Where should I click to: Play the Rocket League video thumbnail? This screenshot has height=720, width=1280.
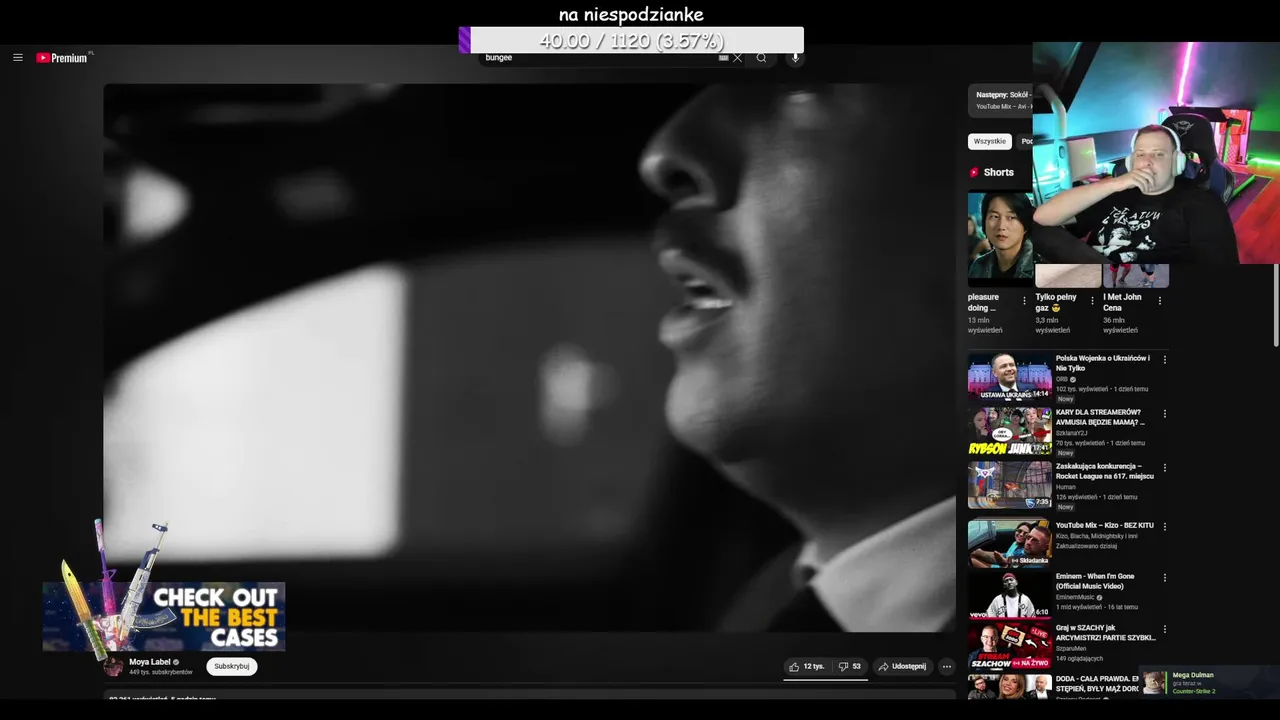pos(1009,485)
